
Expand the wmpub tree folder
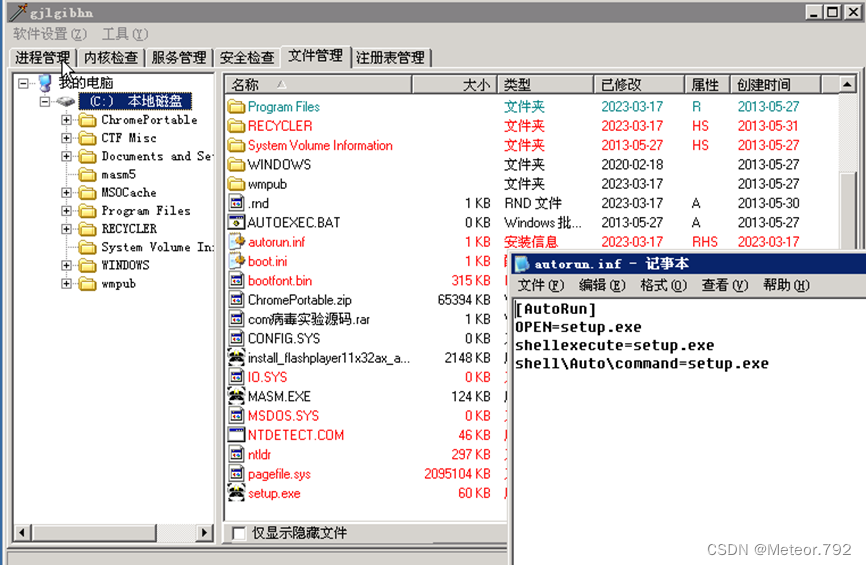coord(66,284)
